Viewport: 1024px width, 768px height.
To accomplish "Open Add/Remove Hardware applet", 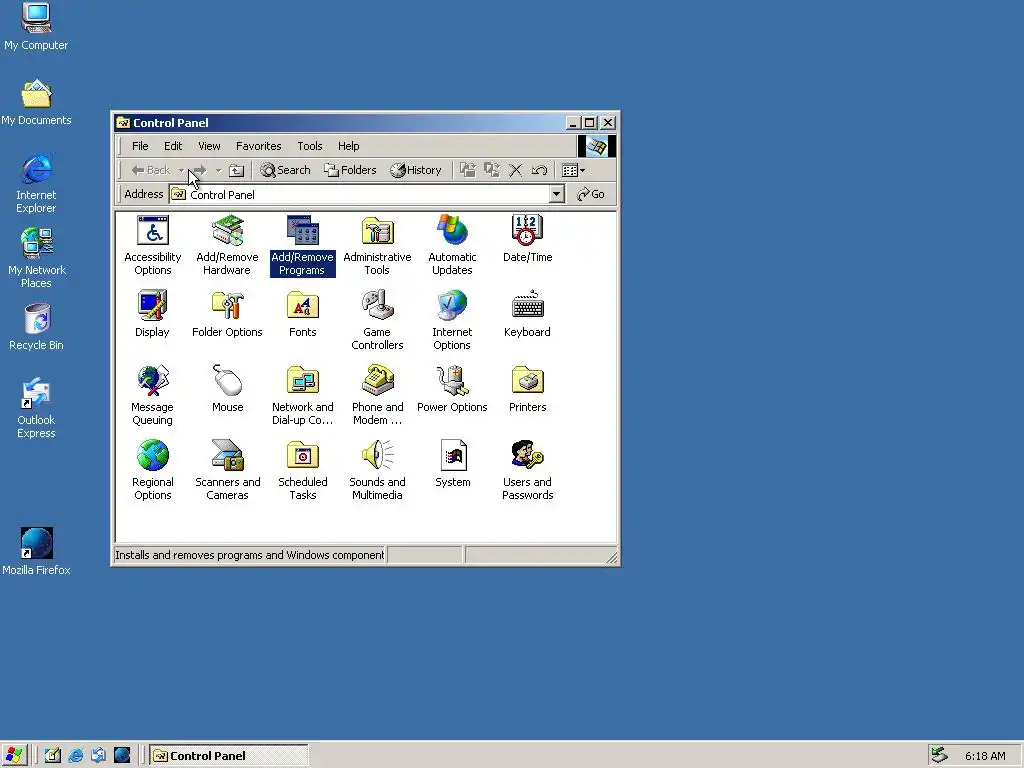I will 227,246.
